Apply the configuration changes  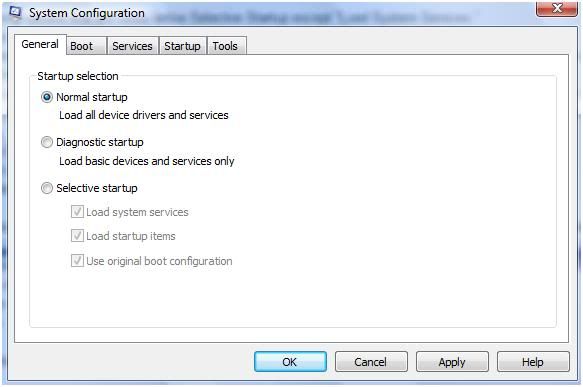click(x=452, y=362)
